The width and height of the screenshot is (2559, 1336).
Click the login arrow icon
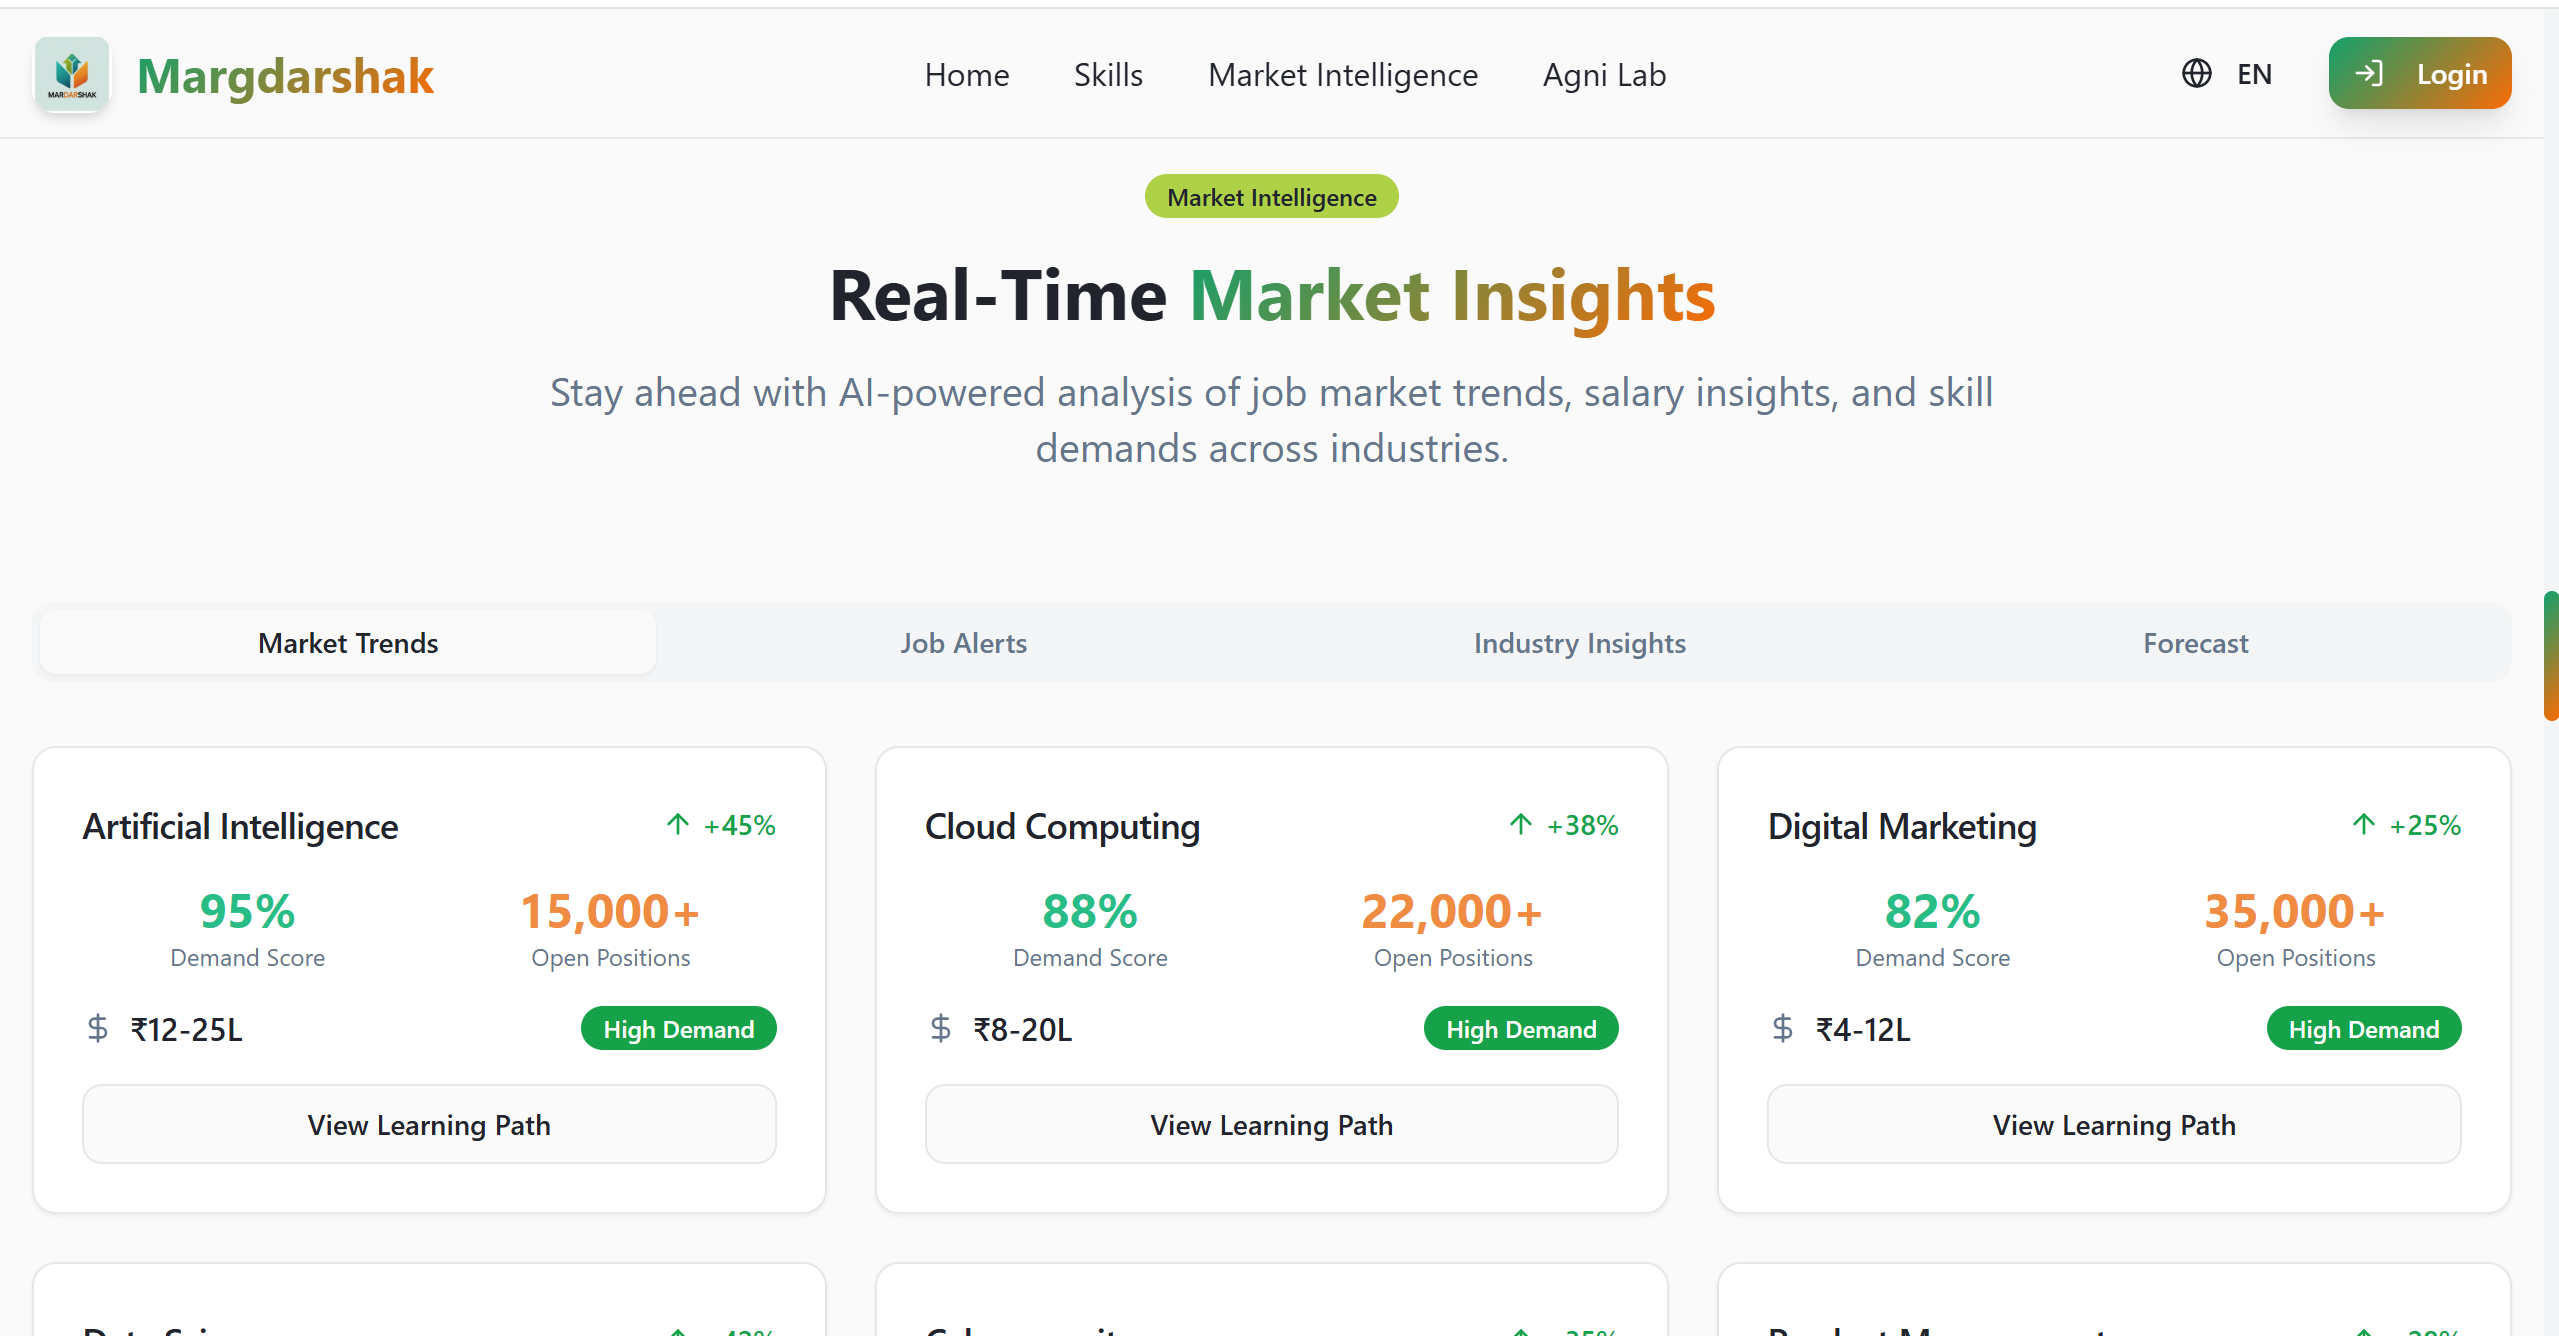pyautogui.click(x=2369, y=74)
